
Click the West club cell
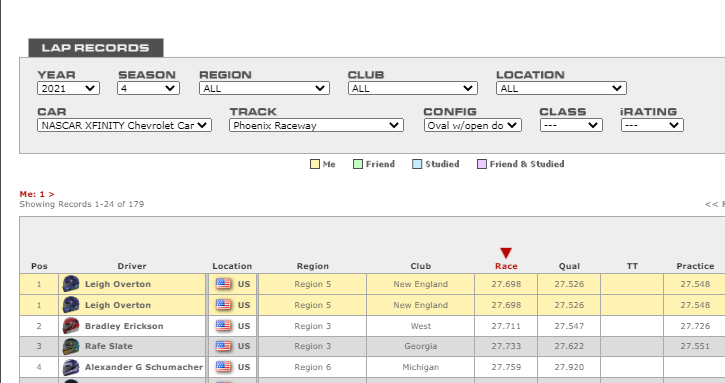tap(421, 326)
